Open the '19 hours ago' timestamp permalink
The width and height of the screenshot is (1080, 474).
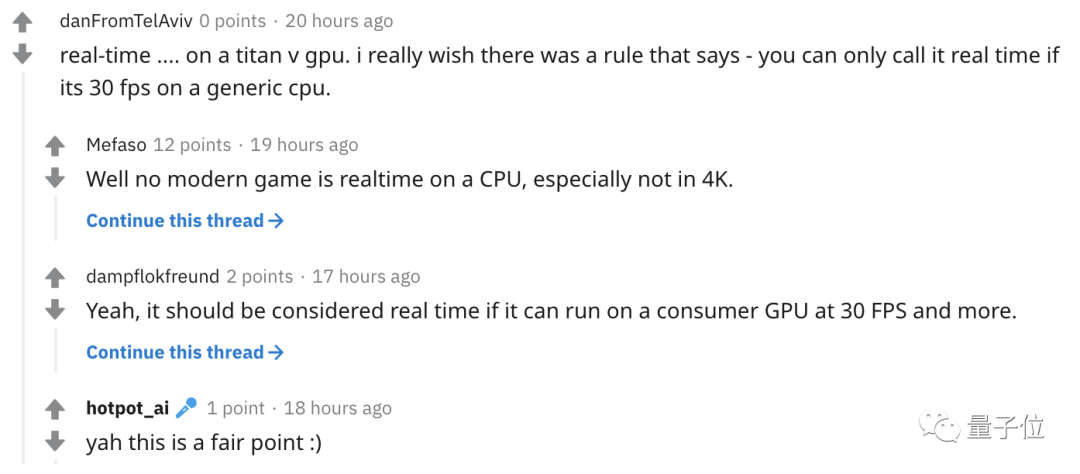(x=304, y=145)
